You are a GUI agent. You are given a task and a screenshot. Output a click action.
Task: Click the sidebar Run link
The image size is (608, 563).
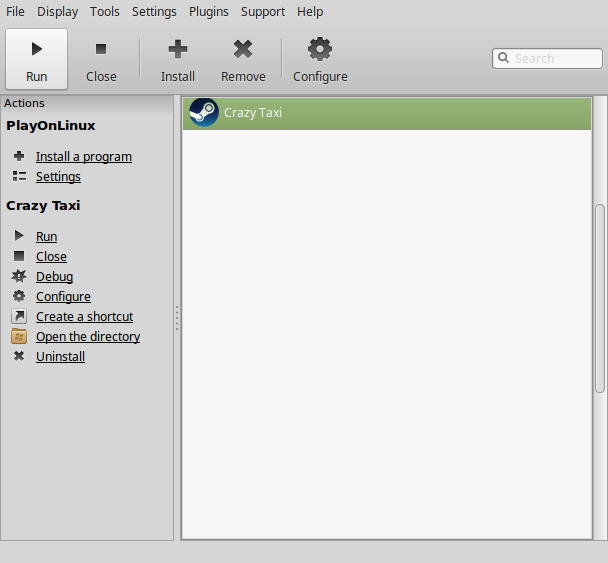[47, 237]
